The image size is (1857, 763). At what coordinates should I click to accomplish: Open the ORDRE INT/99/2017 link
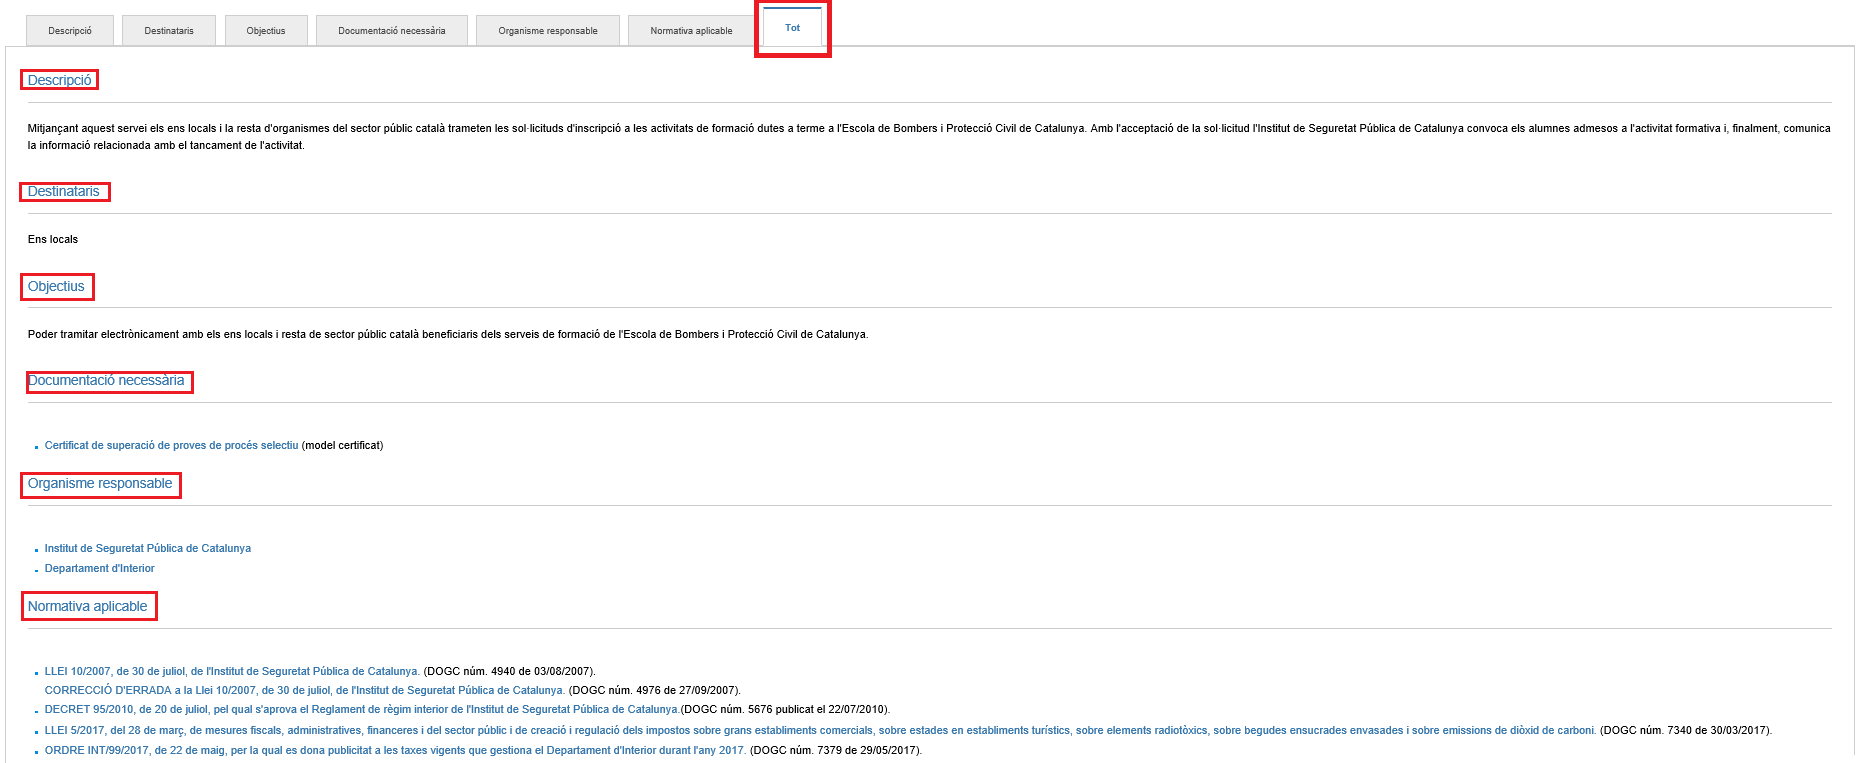coord(394,751)
